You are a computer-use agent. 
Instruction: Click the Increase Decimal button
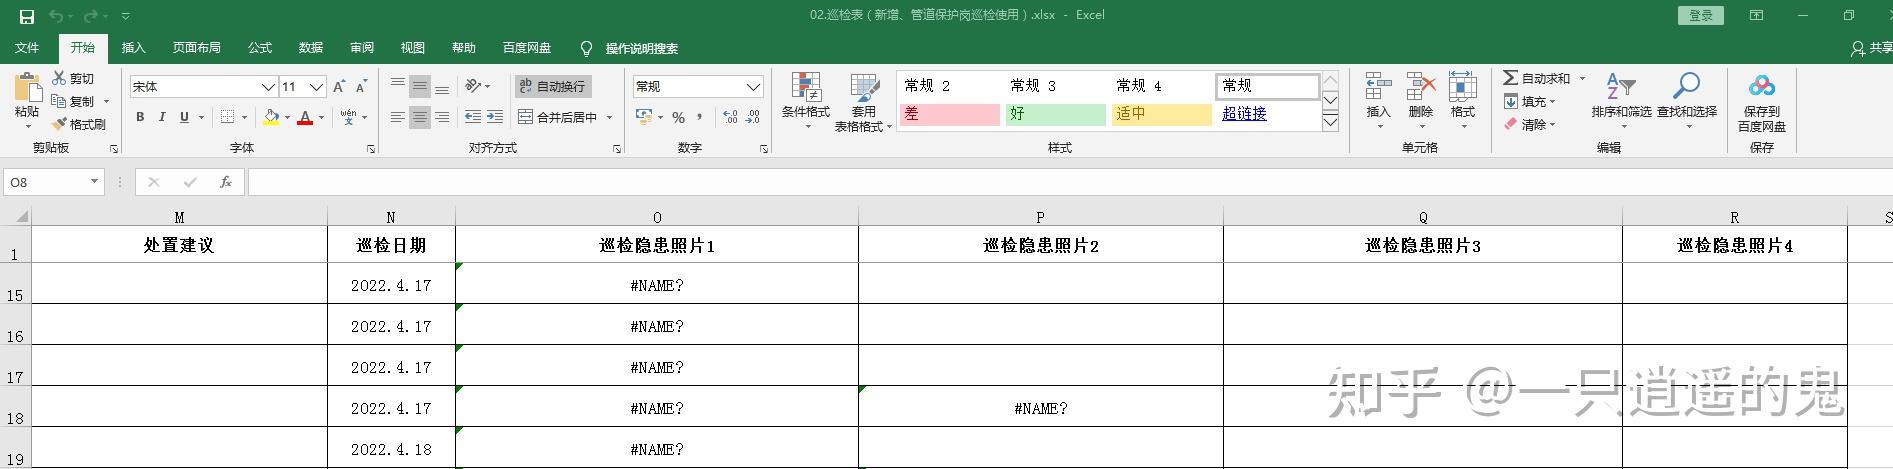click(730, 117)
